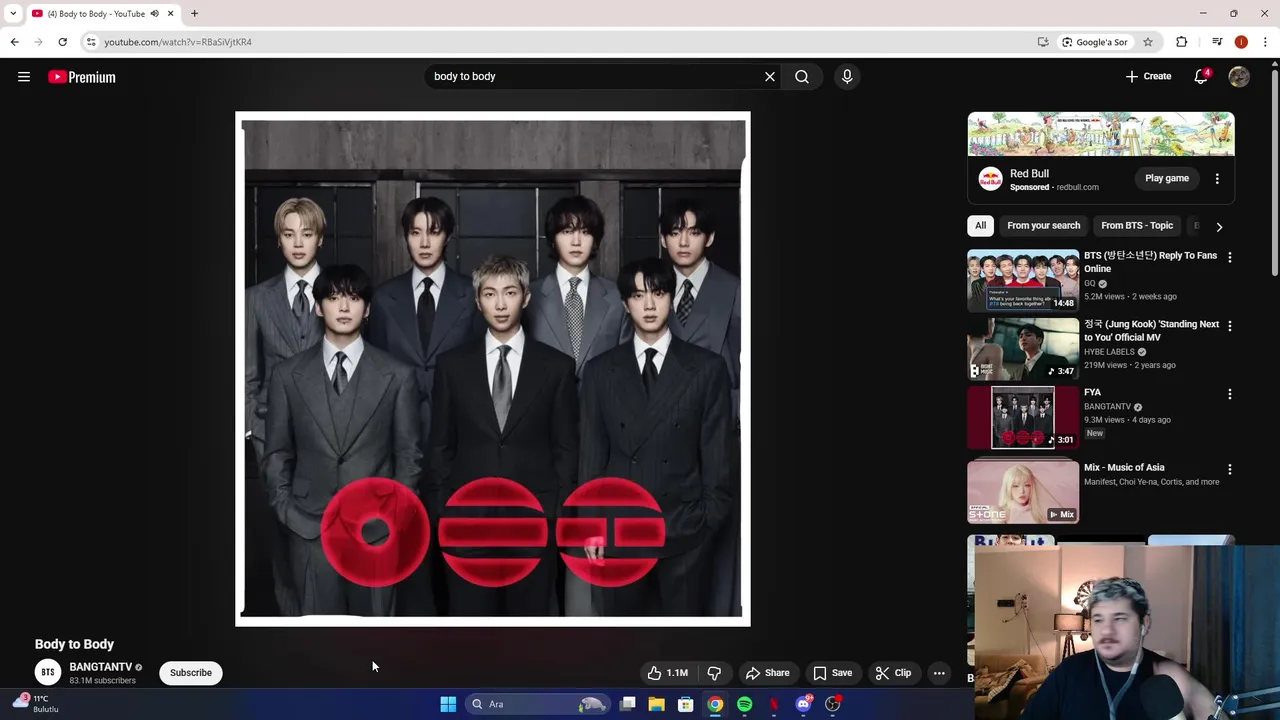Go back with the browser back arrow
1280x720 pixels.
pos(14,42)
